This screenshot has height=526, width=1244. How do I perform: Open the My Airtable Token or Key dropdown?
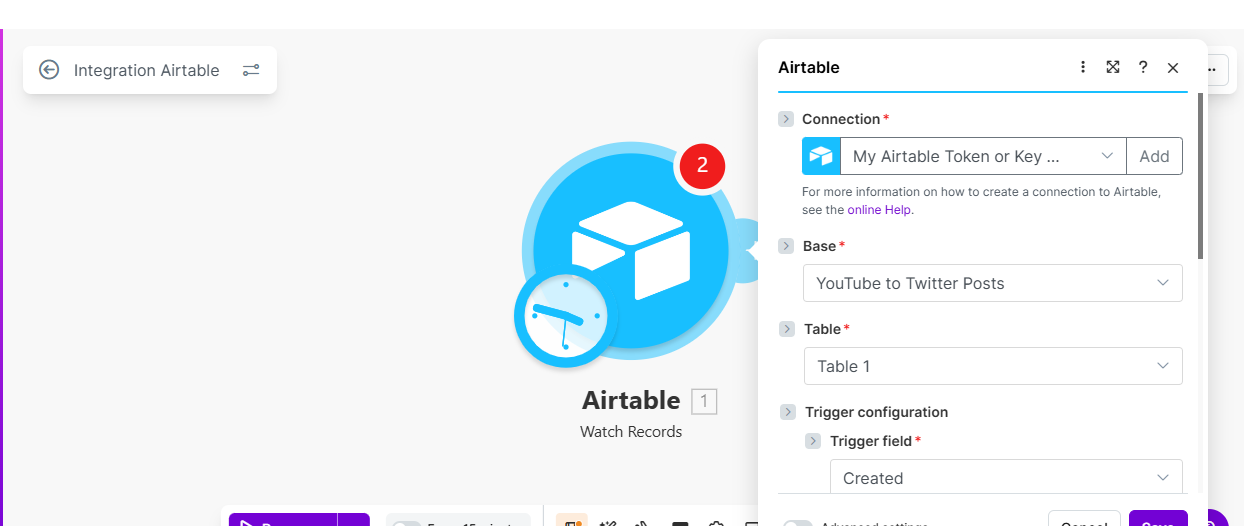(983, 156)
